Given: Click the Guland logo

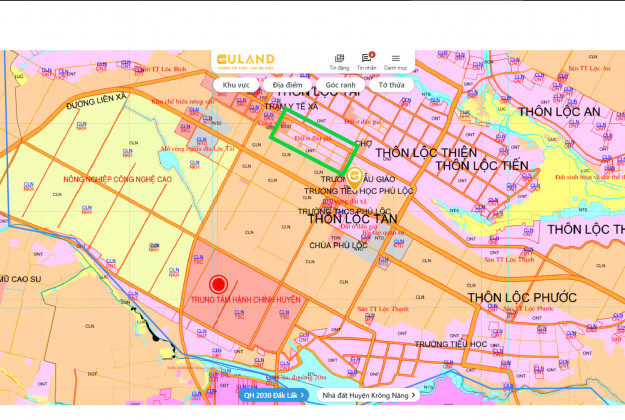Looking at the screenshot, I should (246, 61).
